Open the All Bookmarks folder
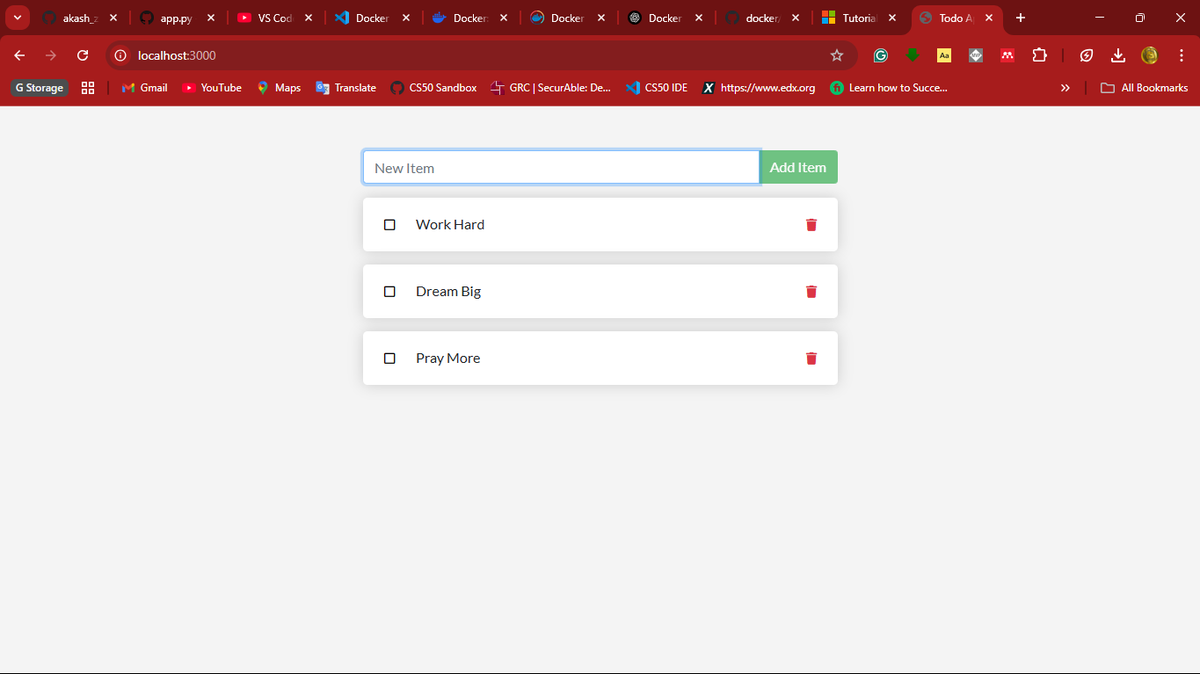The width and height of the screenshot is (1200, 674). tap(1144, 88)
